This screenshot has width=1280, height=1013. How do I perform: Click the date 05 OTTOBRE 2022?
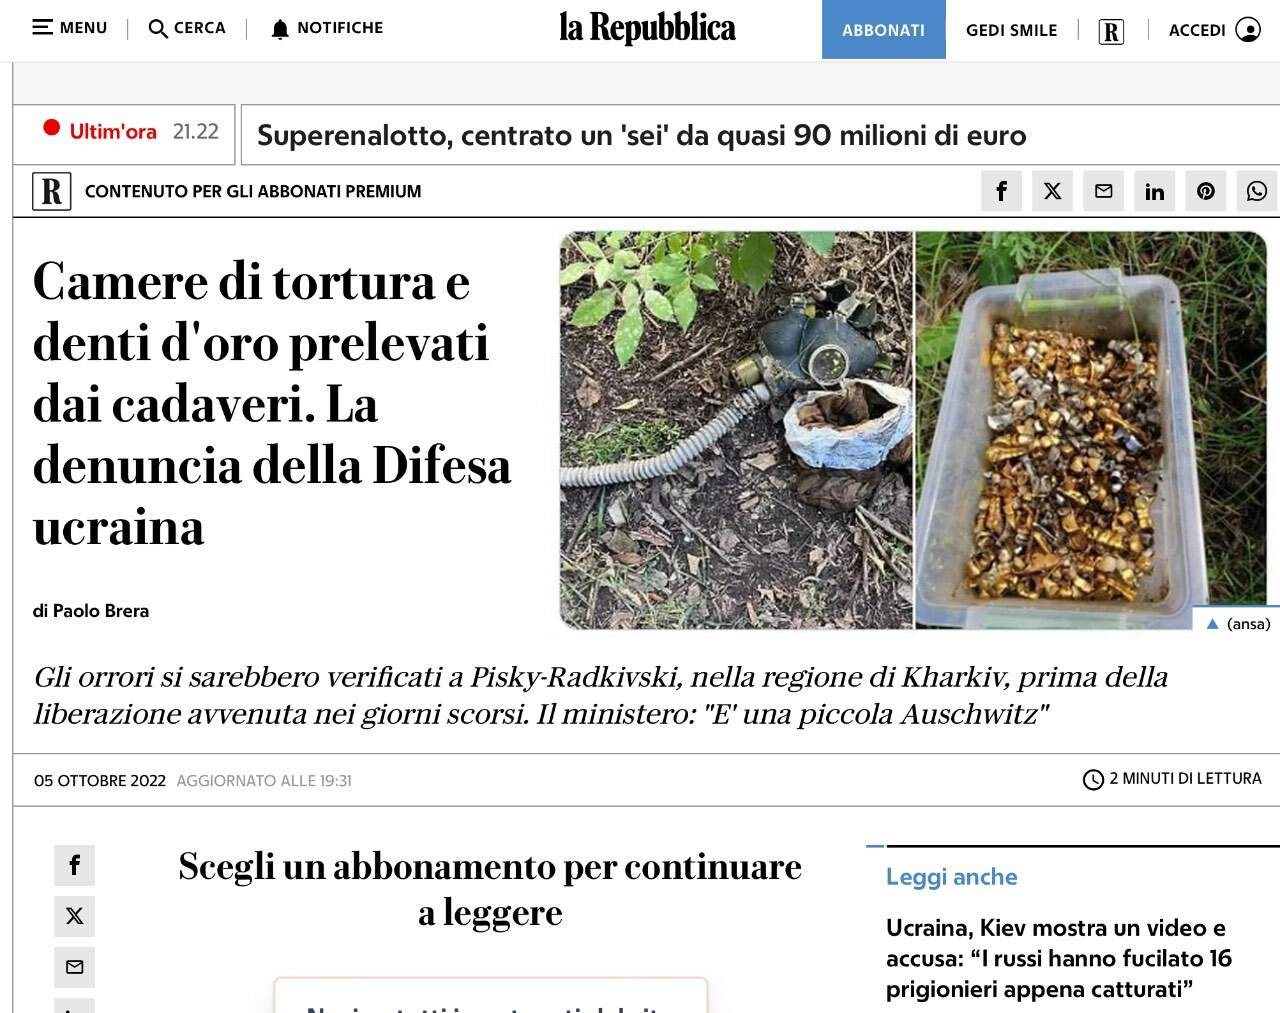click(100, 781)
